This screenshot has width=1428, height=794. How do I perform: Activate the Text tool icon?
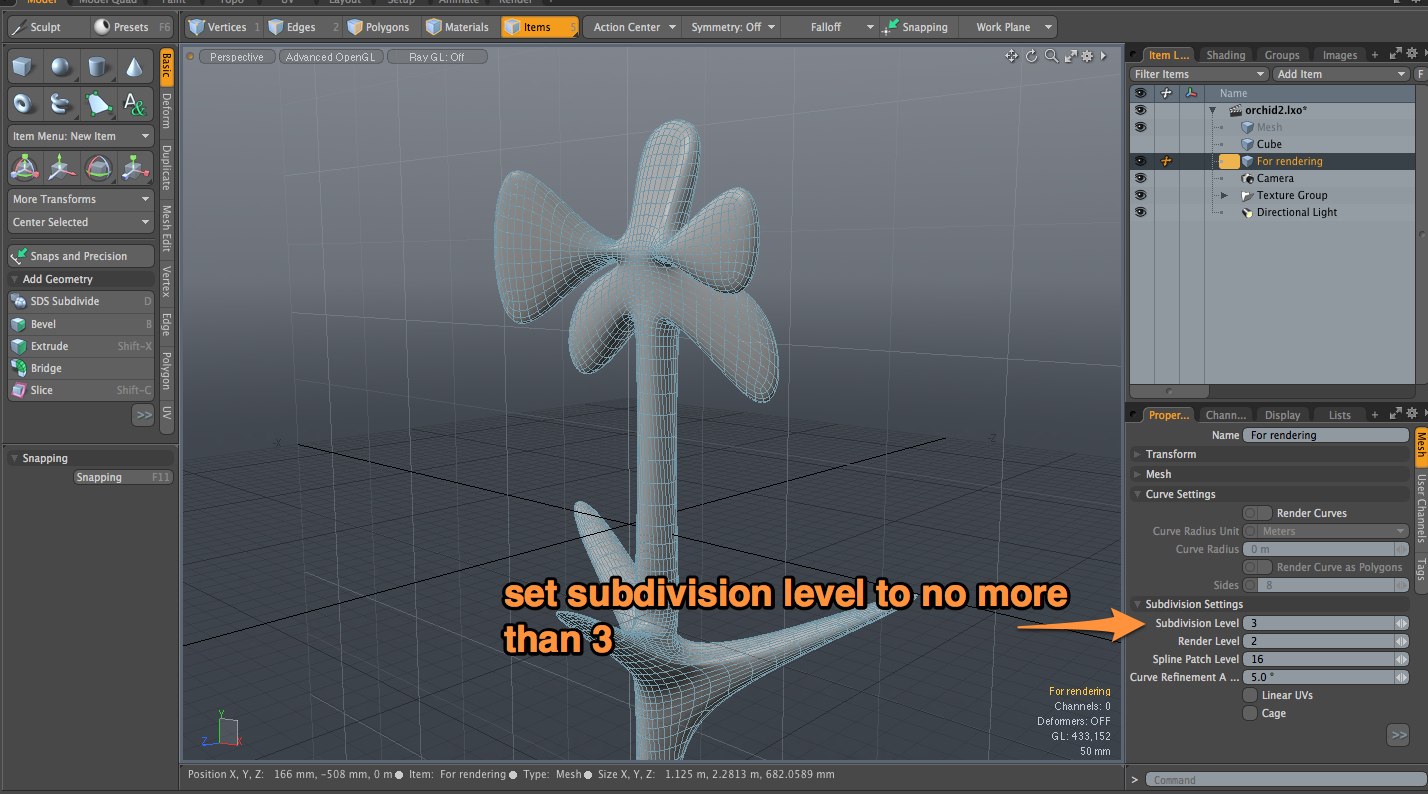click(133, 103)
